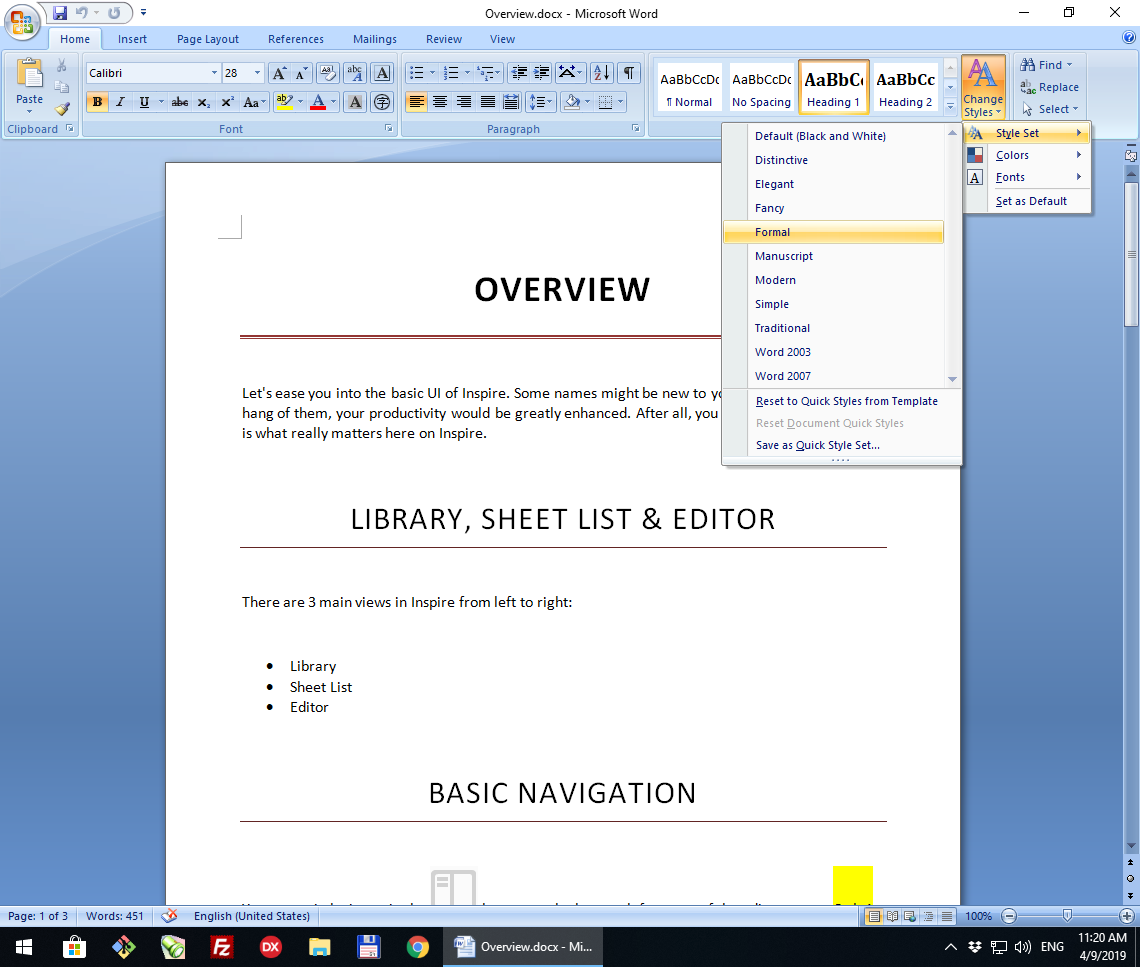Open Chrome from the taskbar

[x=417, y=947]
